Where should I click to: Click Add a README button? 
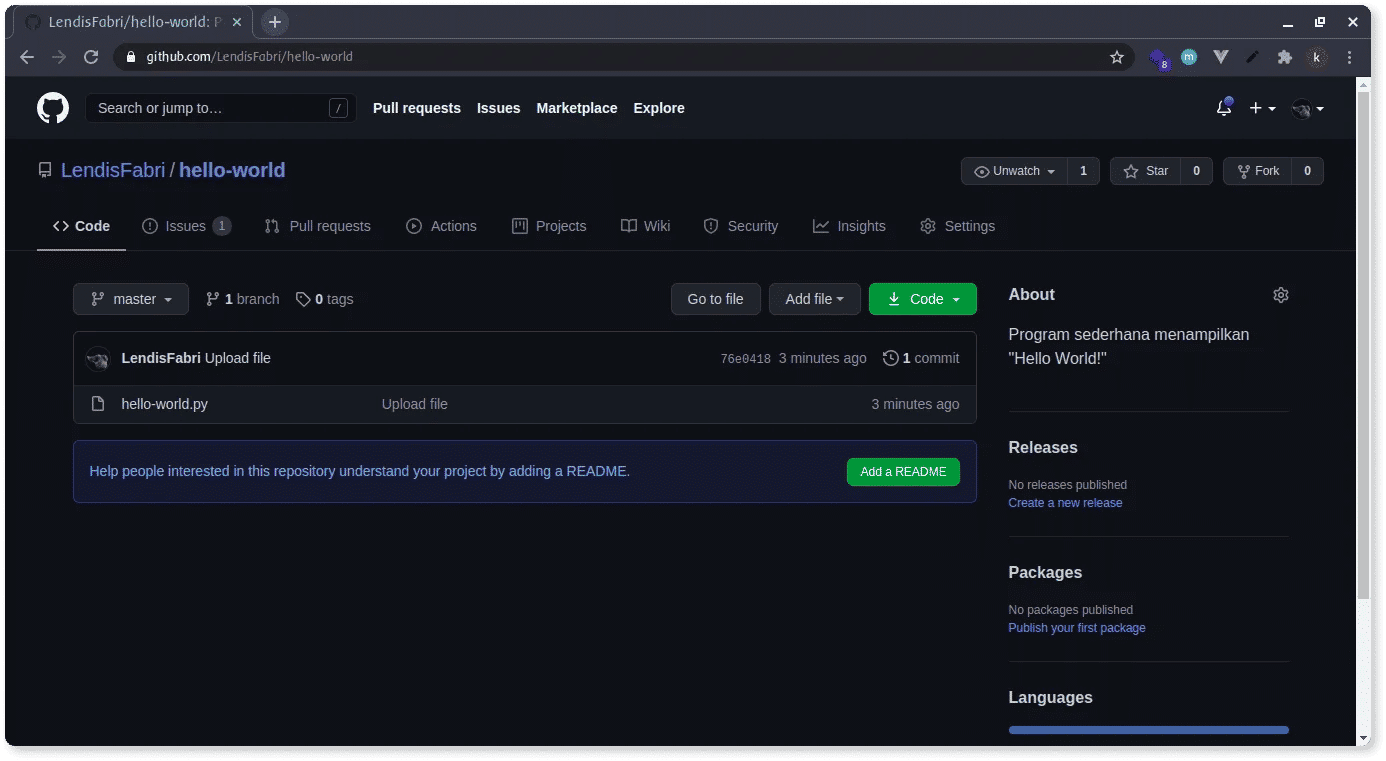[x=903, y=472]
